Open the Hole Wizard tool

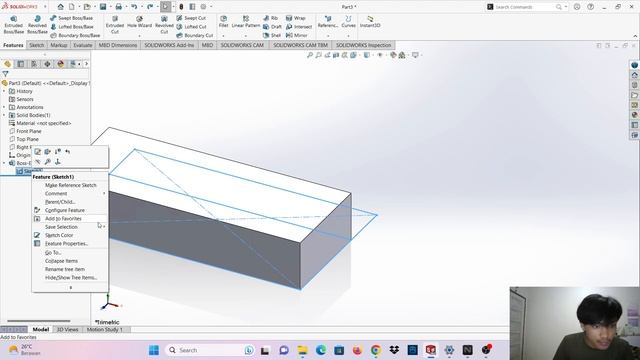[139, 22]
